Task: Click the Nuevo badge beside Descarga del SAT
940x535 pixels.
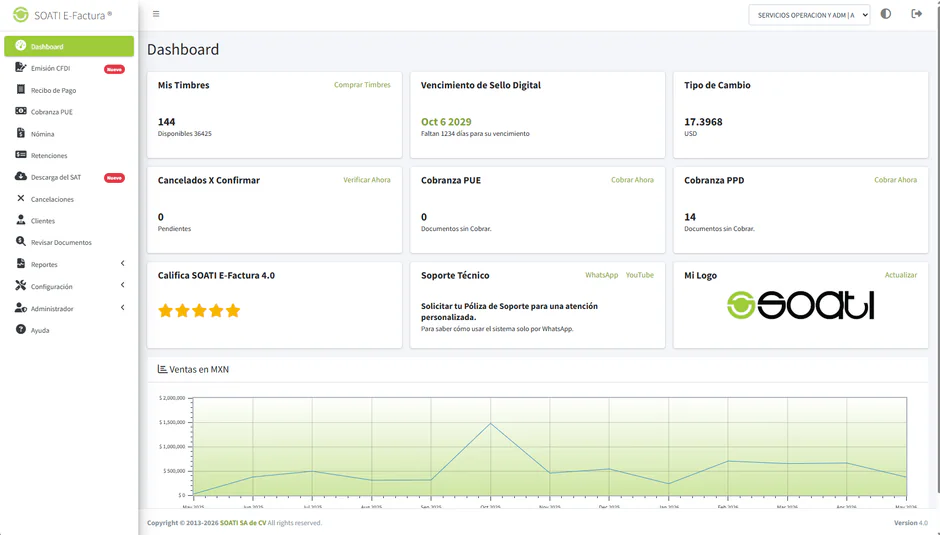Action: (115, 178)
